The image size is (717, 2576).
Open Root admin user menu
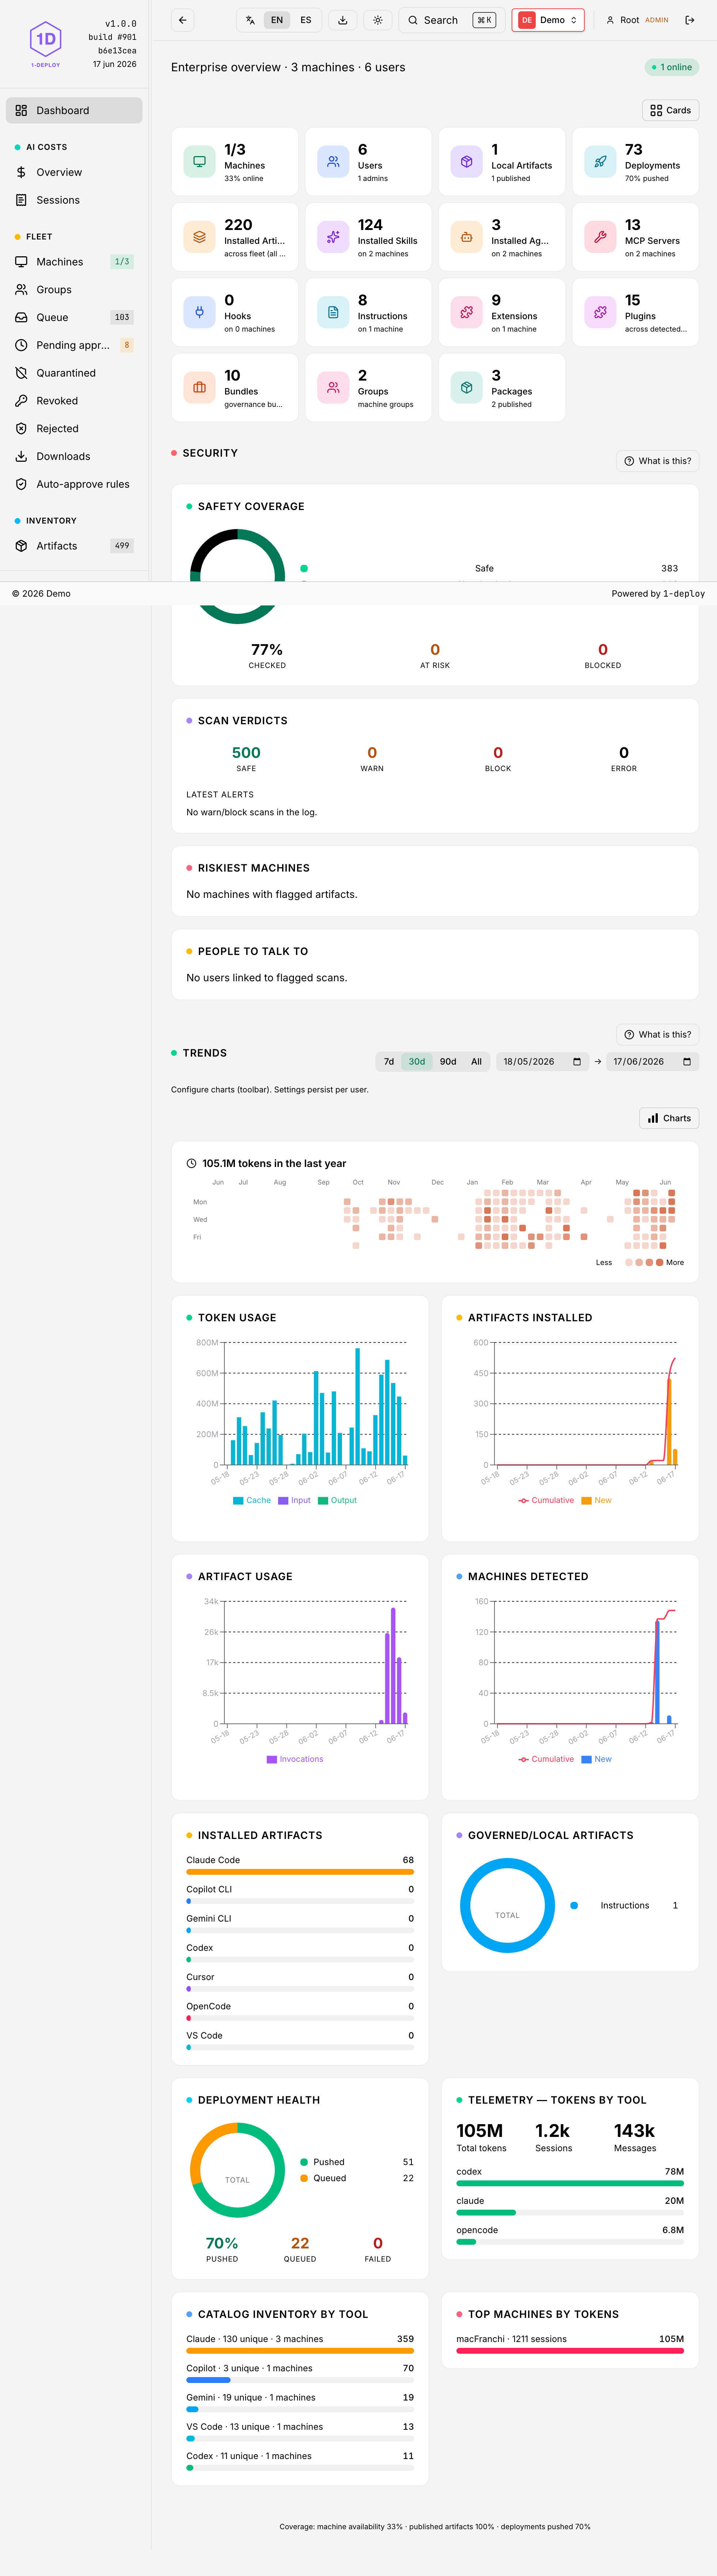point(637,20)
